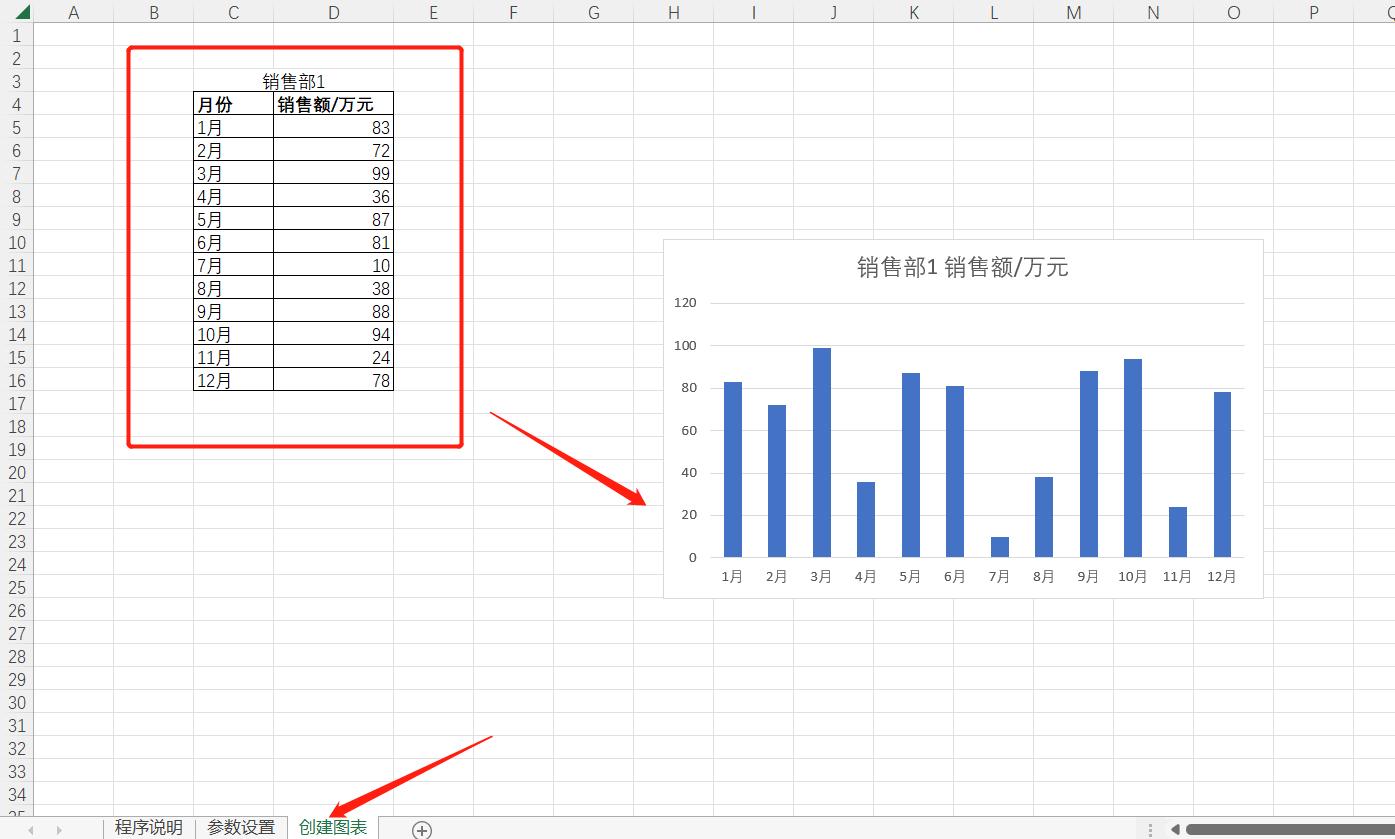Click the 12月 axis label in chart
Image resolution: width=1395 pixels, height=839 pixels.
point(1221,576)
